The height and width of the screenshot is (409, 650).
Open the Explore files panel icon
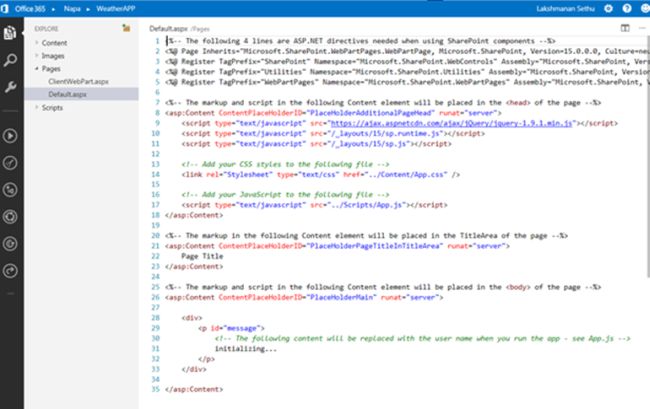pos(10,33)
